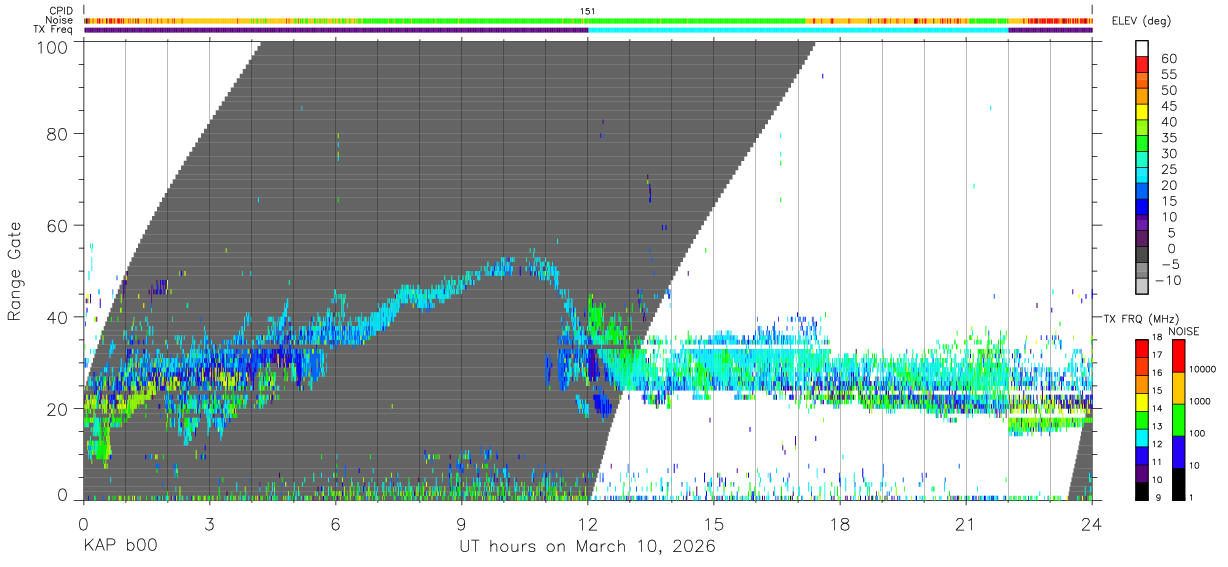The image size is (1228, 567).
Task: Click the red TX FRQ swatch between 18 and 17
Action: (1142, 349)
